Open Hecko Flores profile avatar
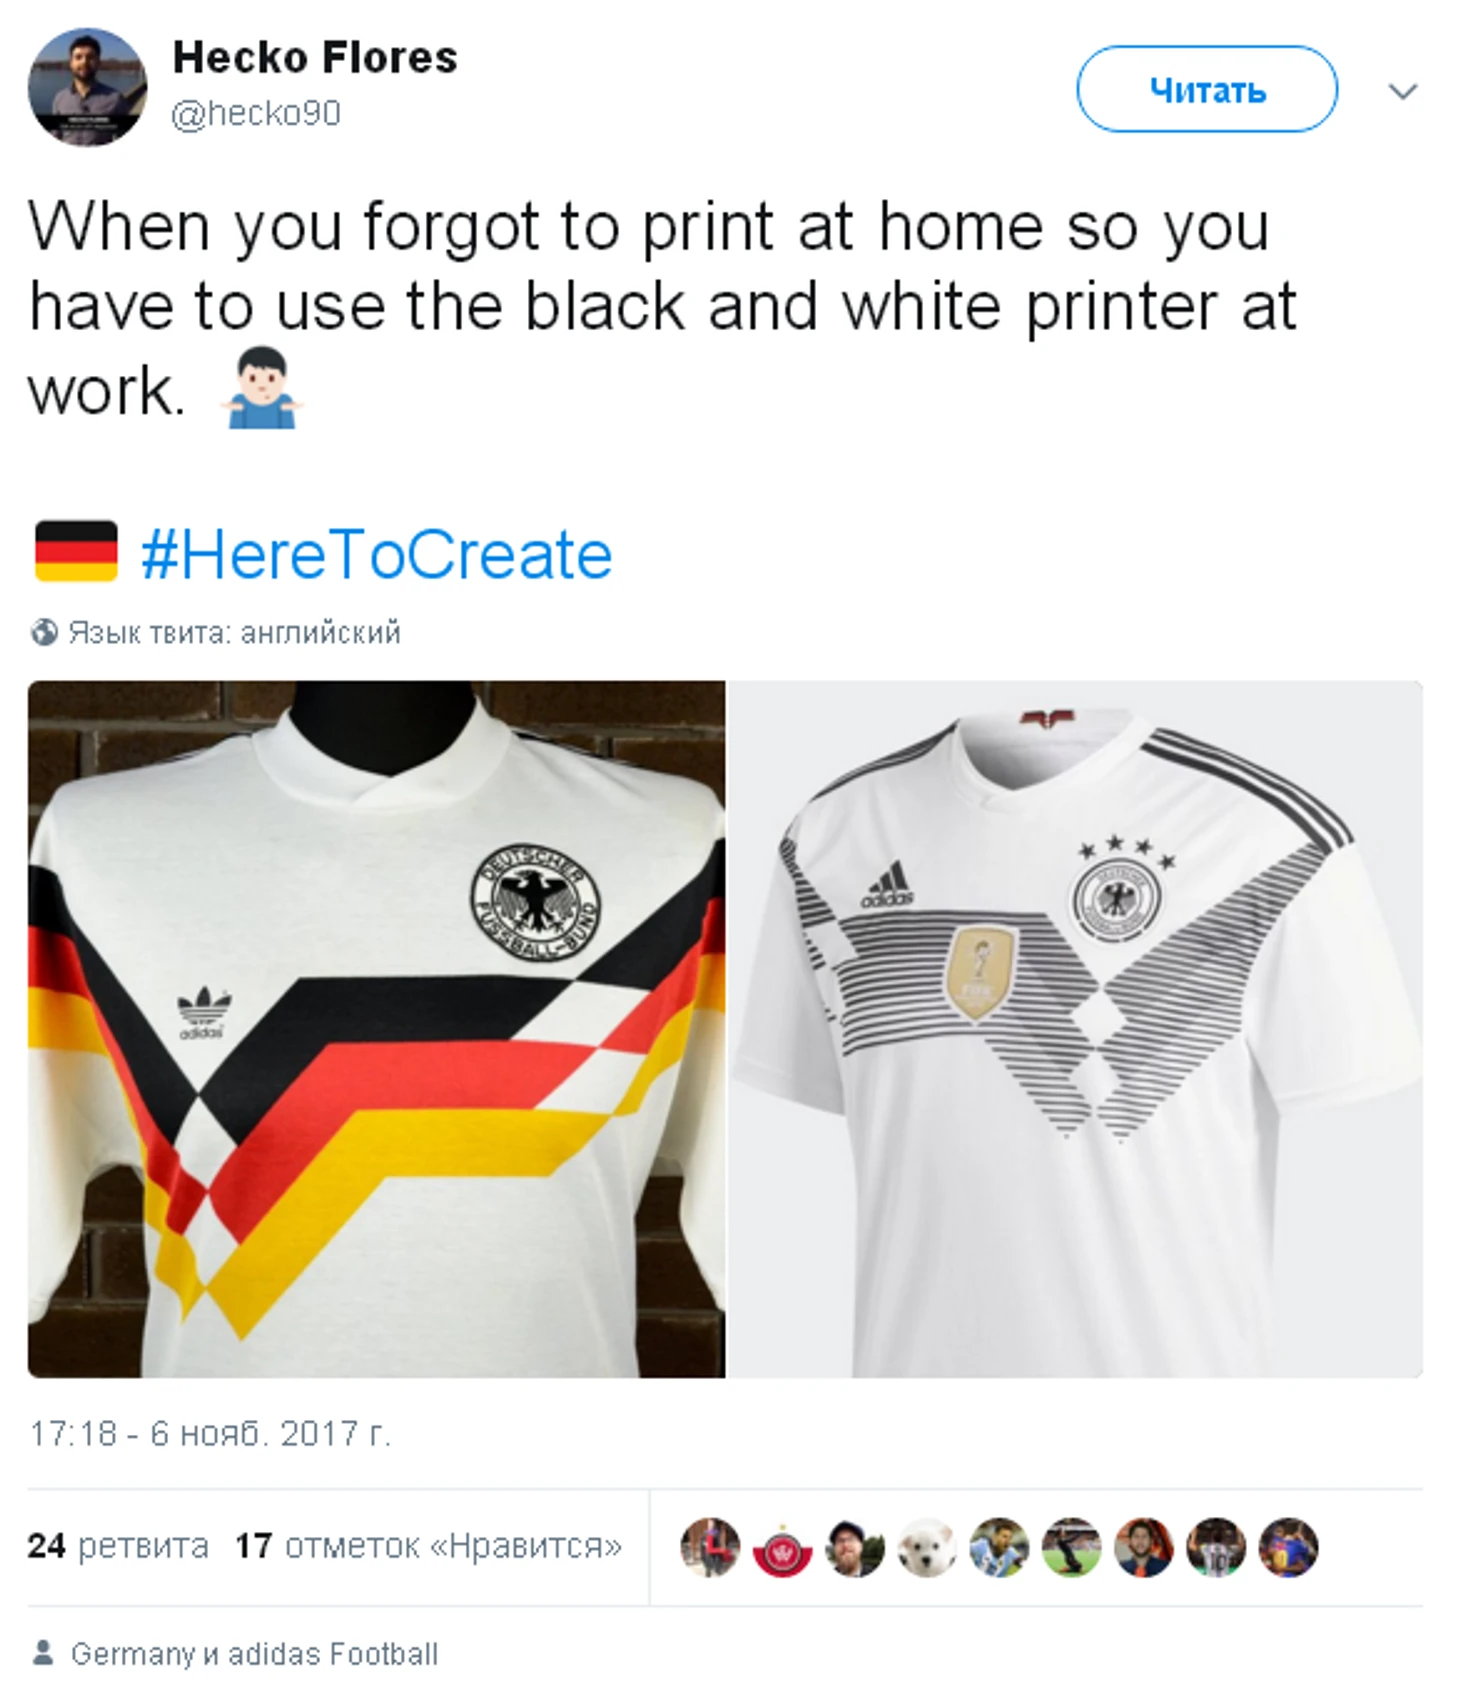The height and width of the screenshot is (1694, 1460). tap(88, 87)
